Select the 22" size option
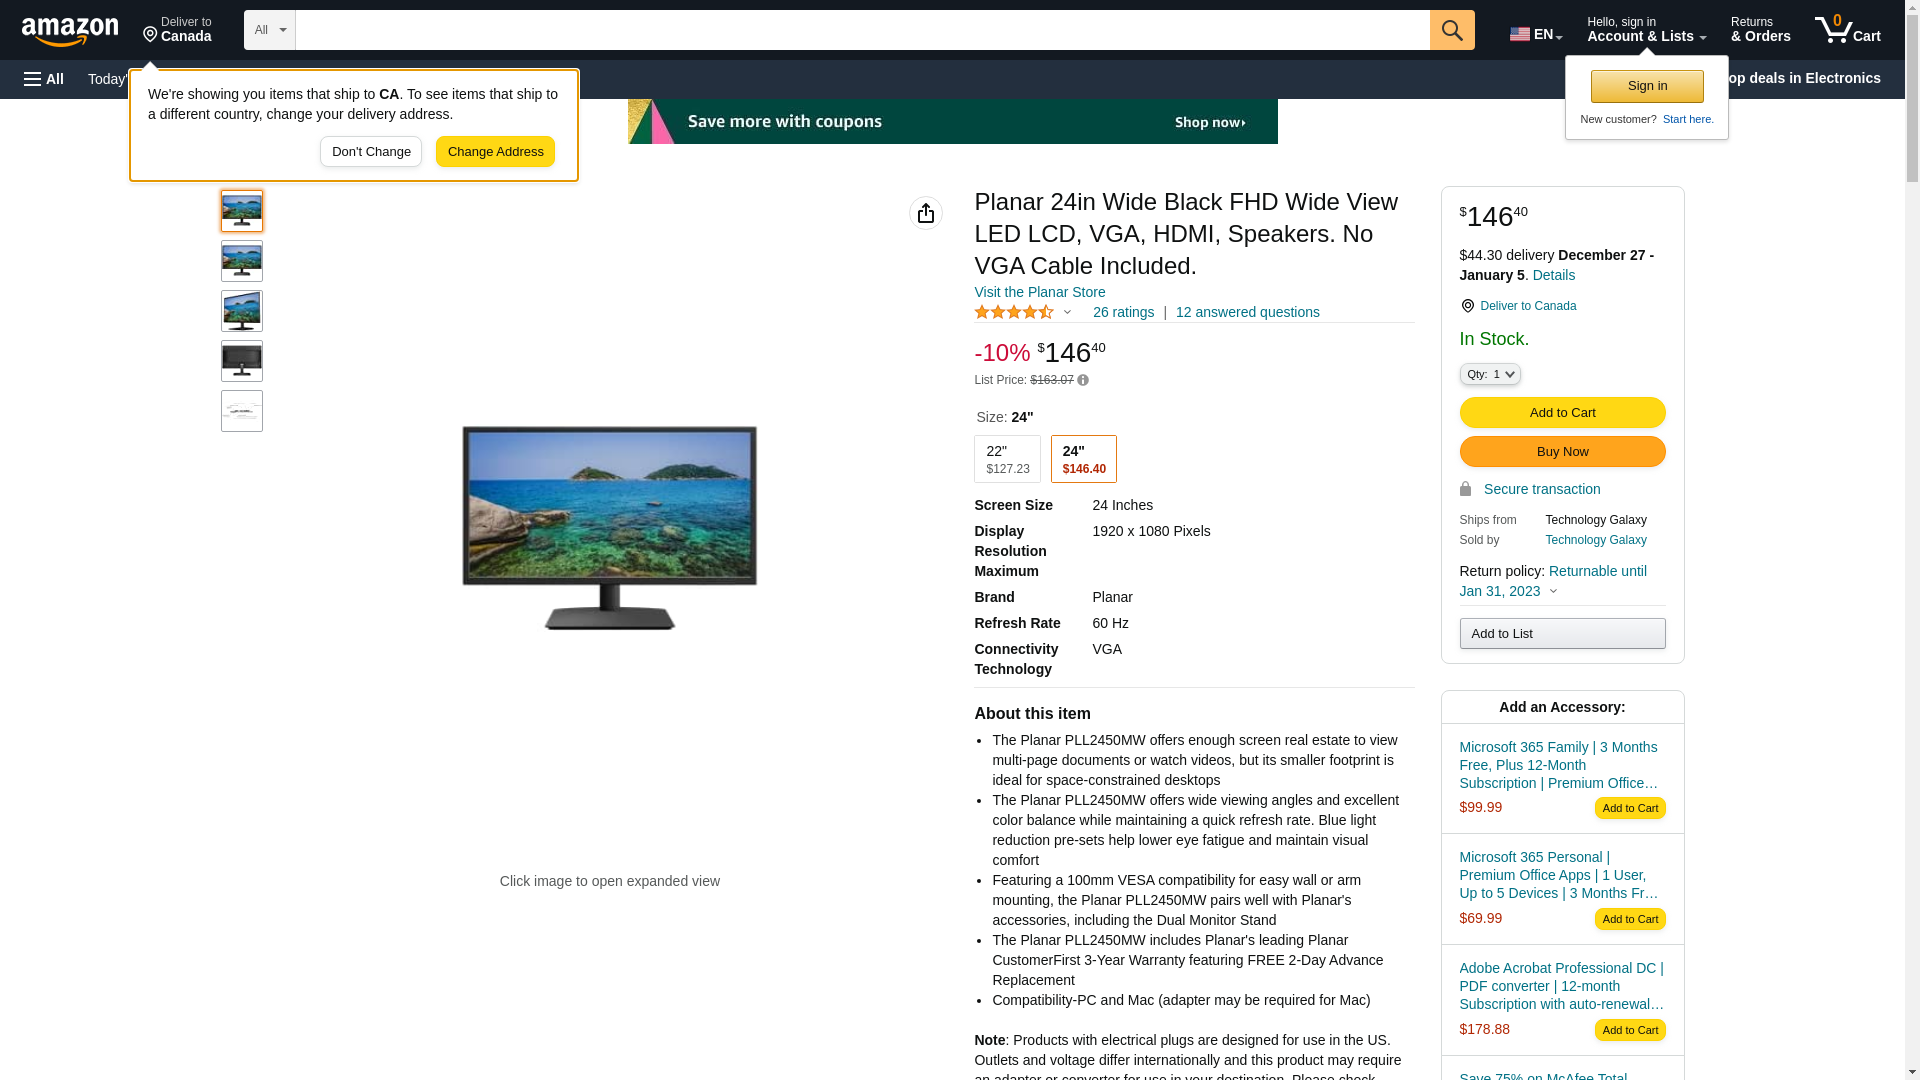This screenshot has width=1920, height=1080. 1007,459
